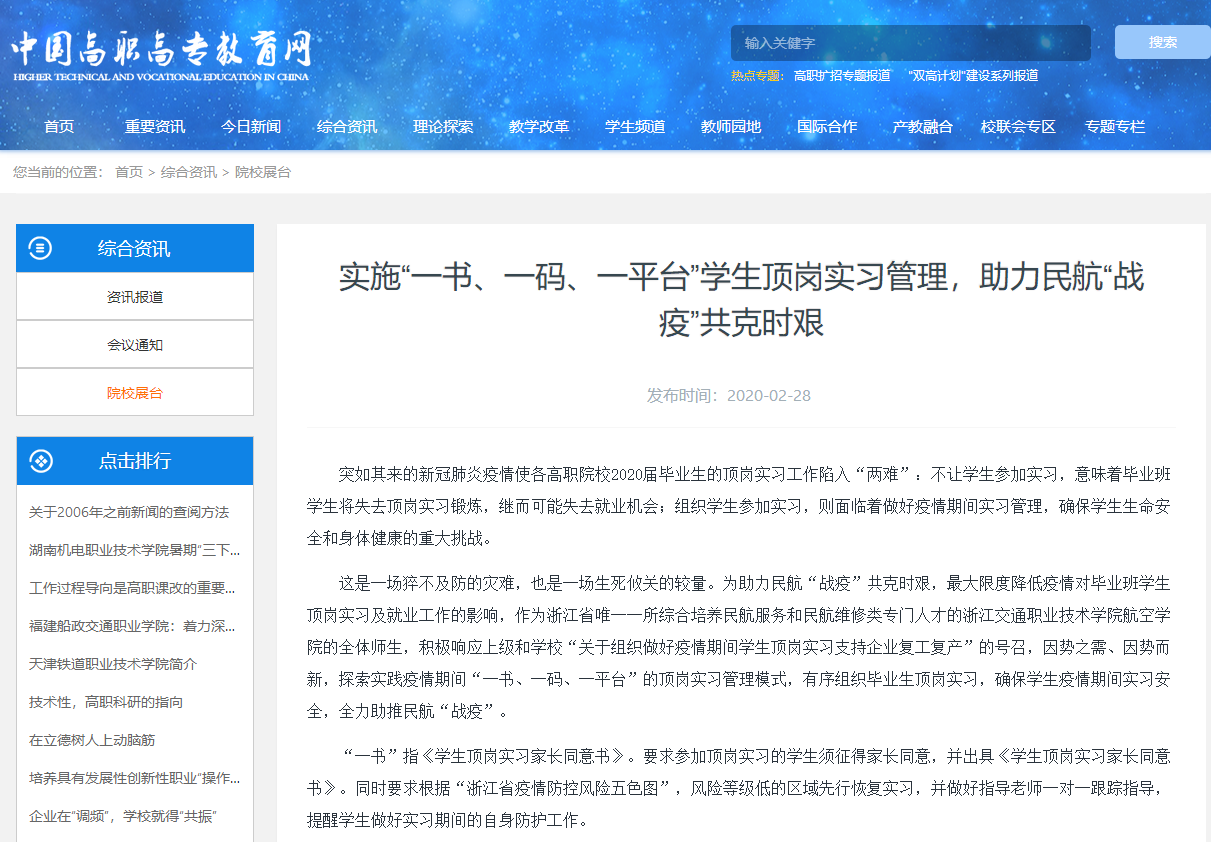1211x842 pixels.
Task: Open the 重要资讯 navigation menu item
Action: coord(155,127)
